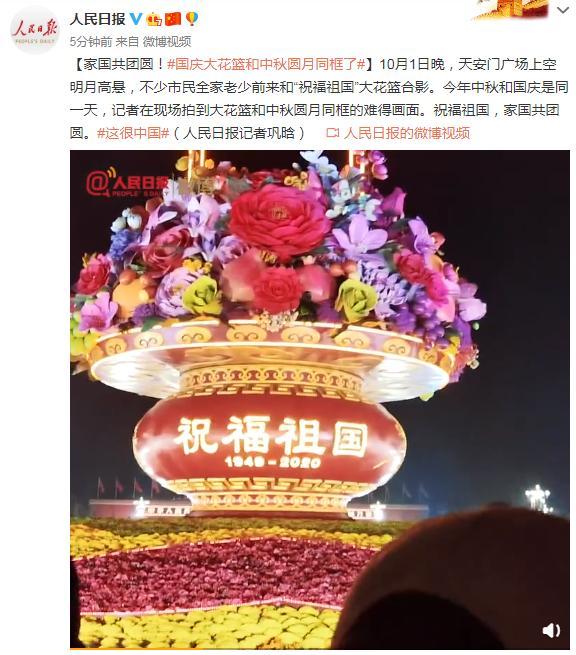Click the post text body
Viewport: 576px width, 655px height.
(320, 99)
